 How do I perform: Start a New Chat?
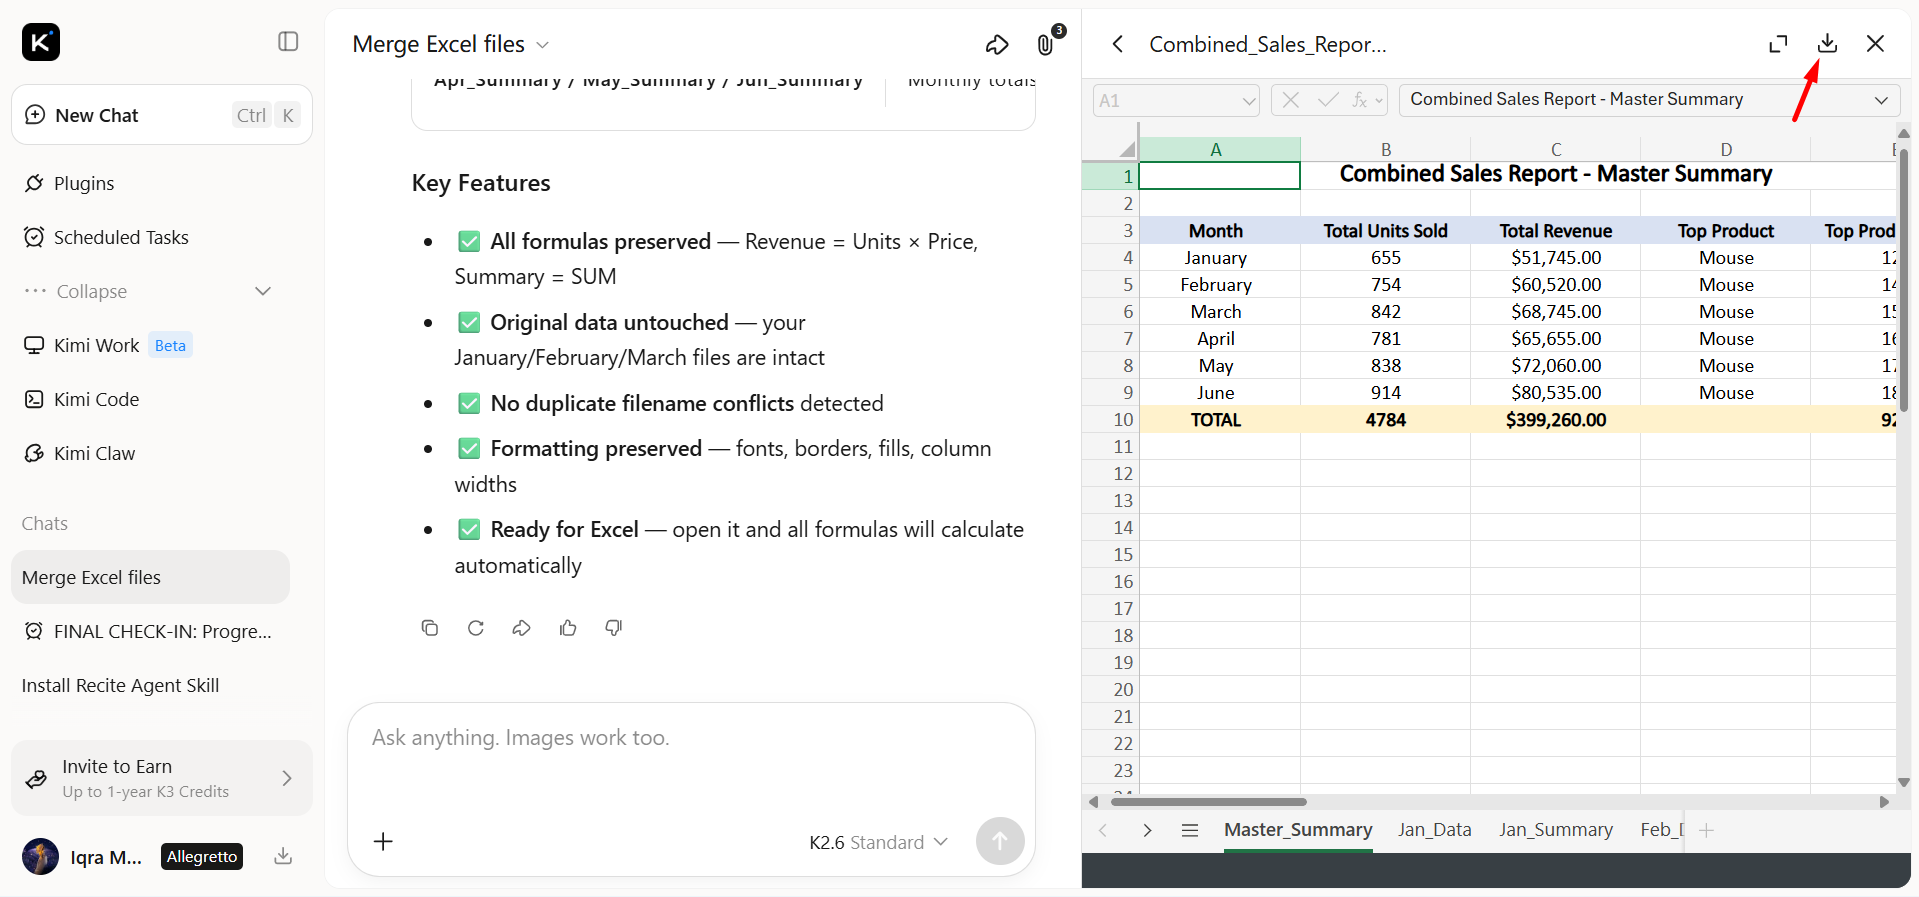[162, 115]
